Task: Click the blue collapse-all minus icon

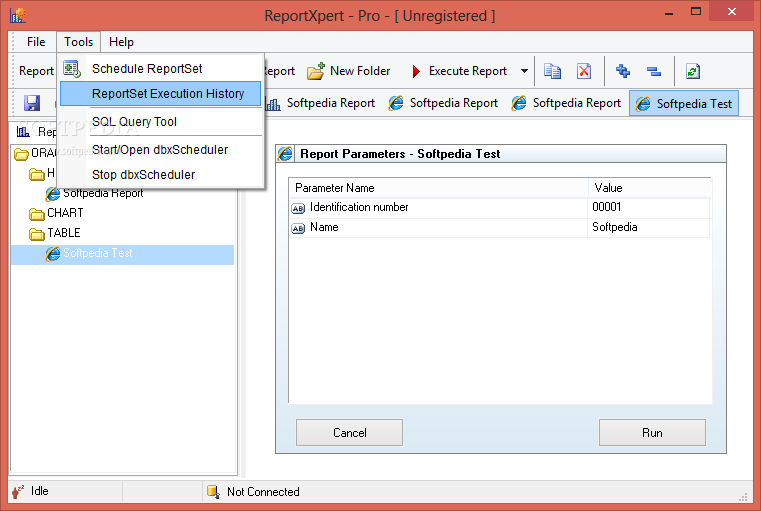Action: [x=654, y=71]
